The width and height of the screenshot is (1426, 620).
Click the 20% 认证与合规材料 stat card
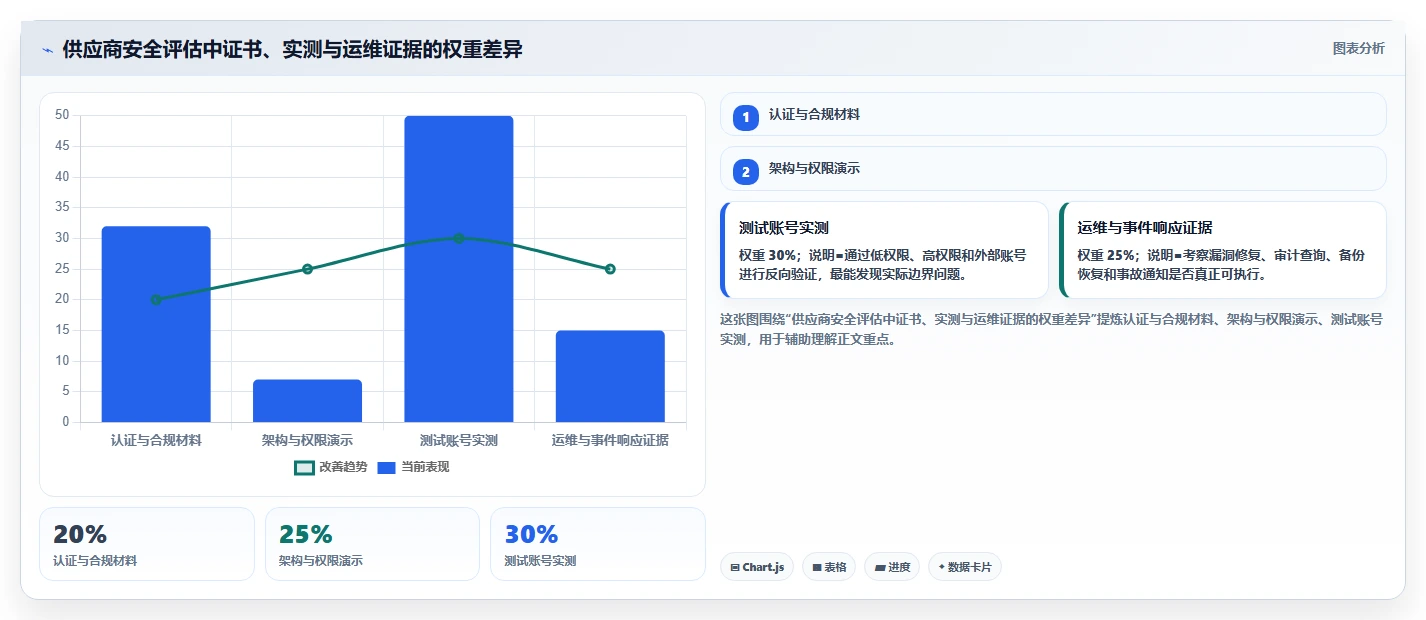click(147, 544)
